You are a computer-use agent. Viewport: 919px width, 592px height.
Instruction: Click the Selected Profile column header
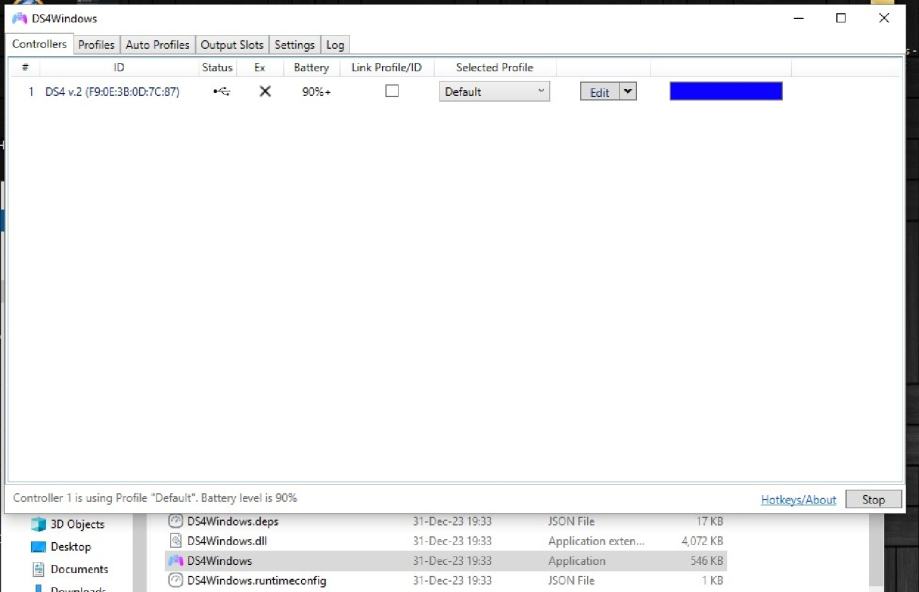[x=495, y=67]
